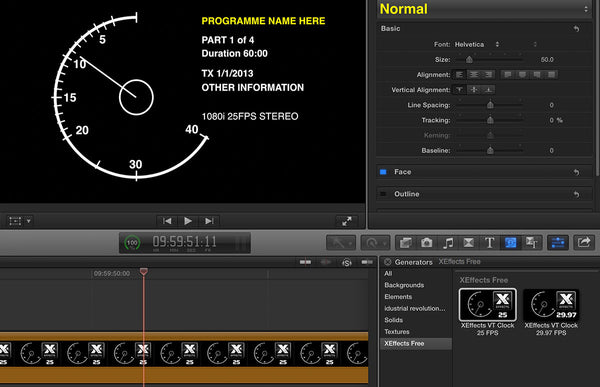600x387 pixels.
Task: Toggle viewer full screen playback
Action: [347, 221]
